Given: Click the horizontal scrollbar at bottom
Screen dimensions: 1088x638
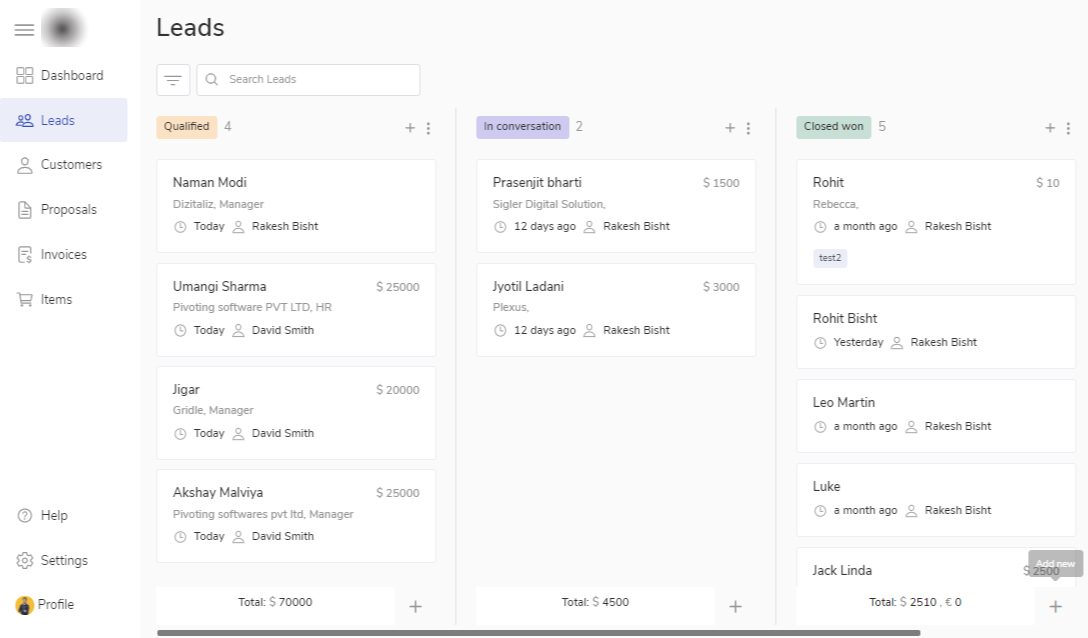Looking at the screenshot, I should (x=538, y=633).
